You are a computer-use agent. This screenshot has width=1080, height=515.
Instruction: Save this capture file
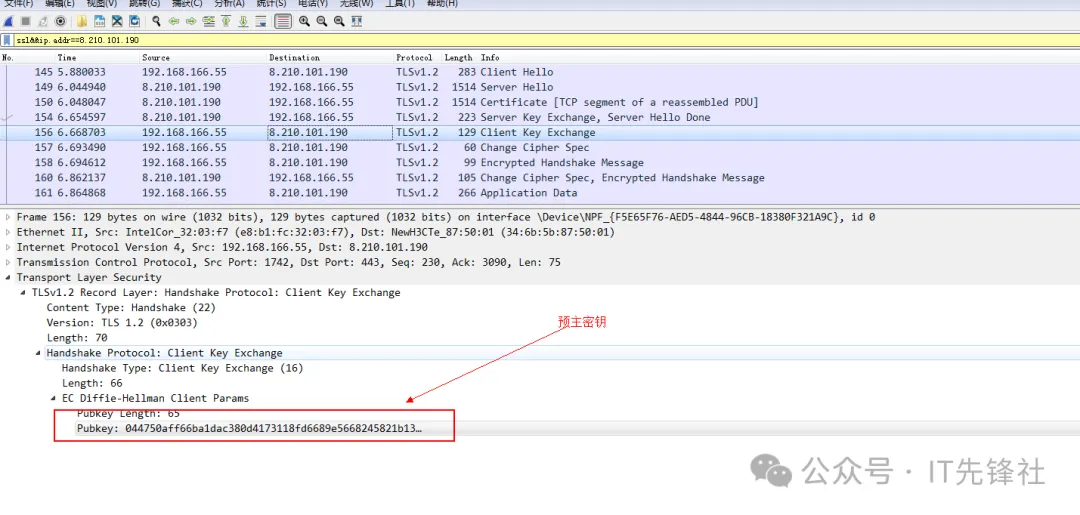99,21
